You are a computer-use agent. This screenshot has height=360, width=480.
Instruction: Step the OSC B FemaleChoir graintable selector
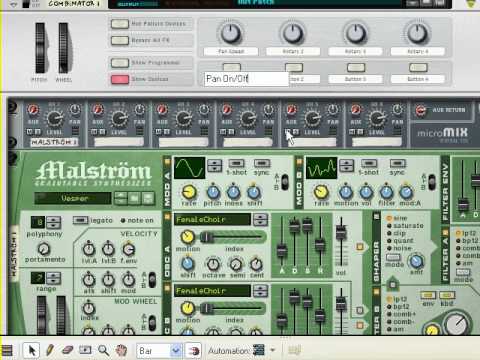(x=260, y=291)
